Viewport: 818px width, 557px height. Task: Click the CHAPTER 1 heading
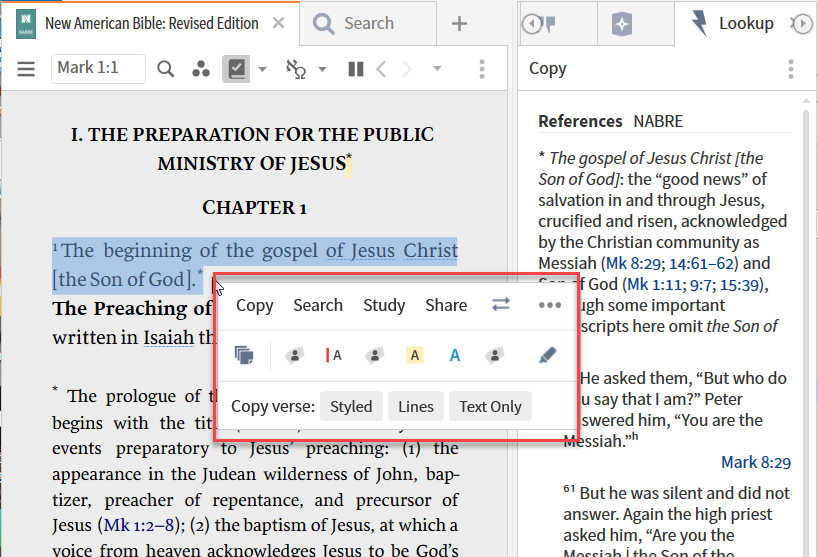point(254,208)
